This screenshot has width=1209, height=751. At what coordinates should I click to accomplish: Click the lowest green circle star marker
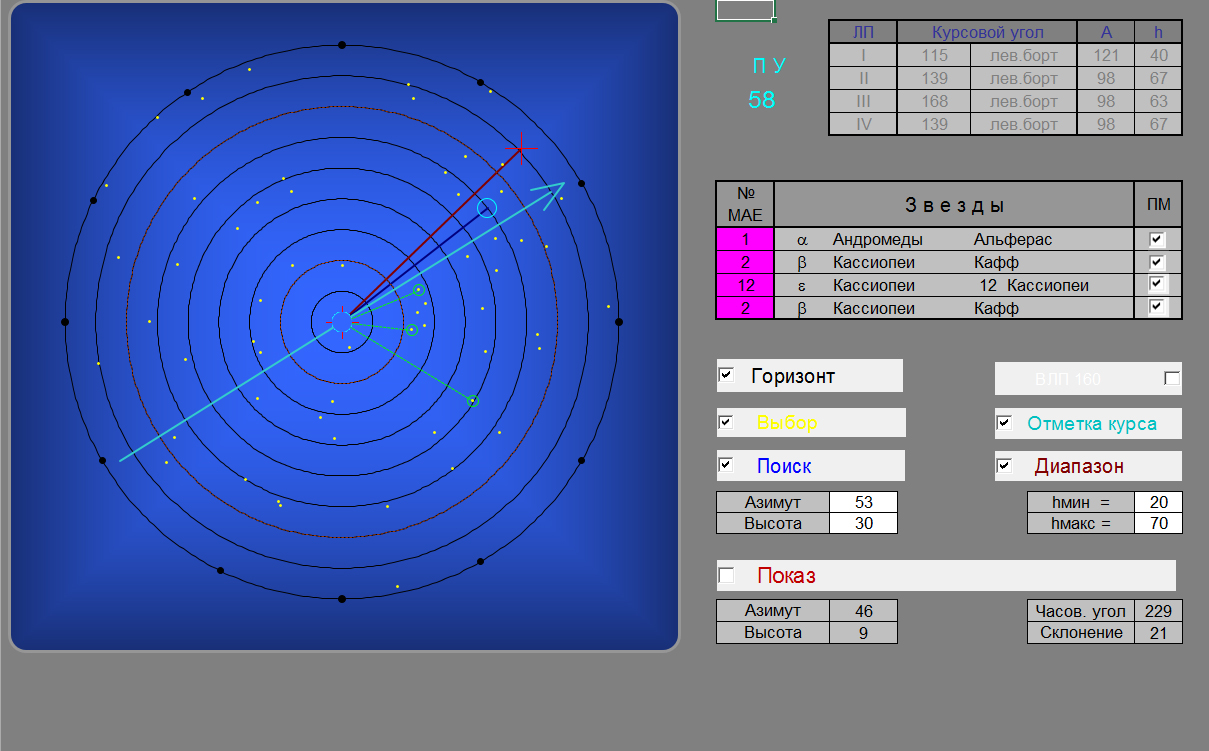[473, 401]
